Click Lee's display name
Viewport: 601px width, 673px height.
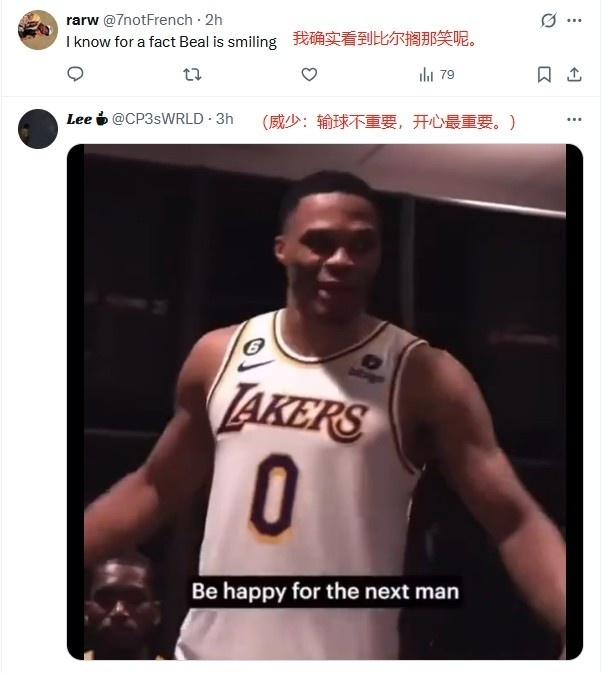coord(79,119)
